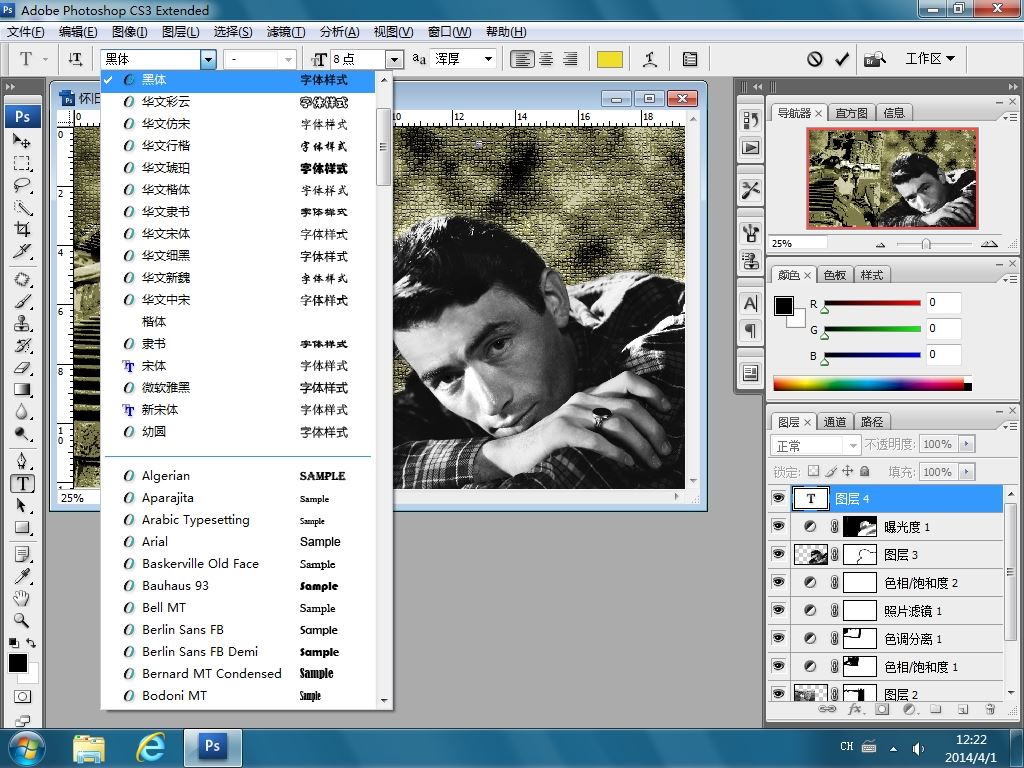Switch to the 直方图 tab
Image resolution: width=1024 pixels, height=768 pixels.
point(851,113)
